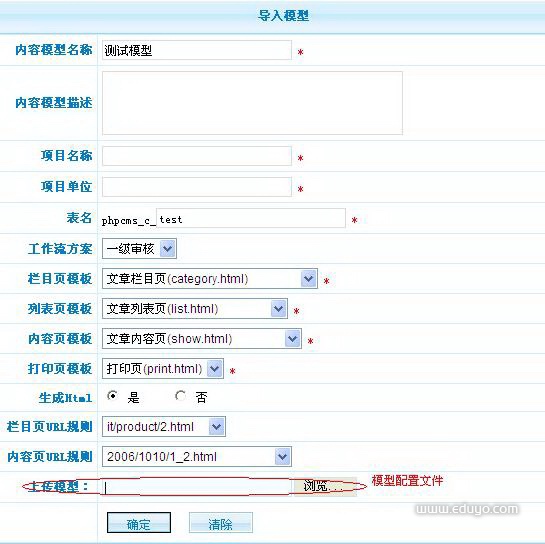Screen dimensions: 545x544
Task: Click the 表名 field containing test
Action: tap(251, 218)
